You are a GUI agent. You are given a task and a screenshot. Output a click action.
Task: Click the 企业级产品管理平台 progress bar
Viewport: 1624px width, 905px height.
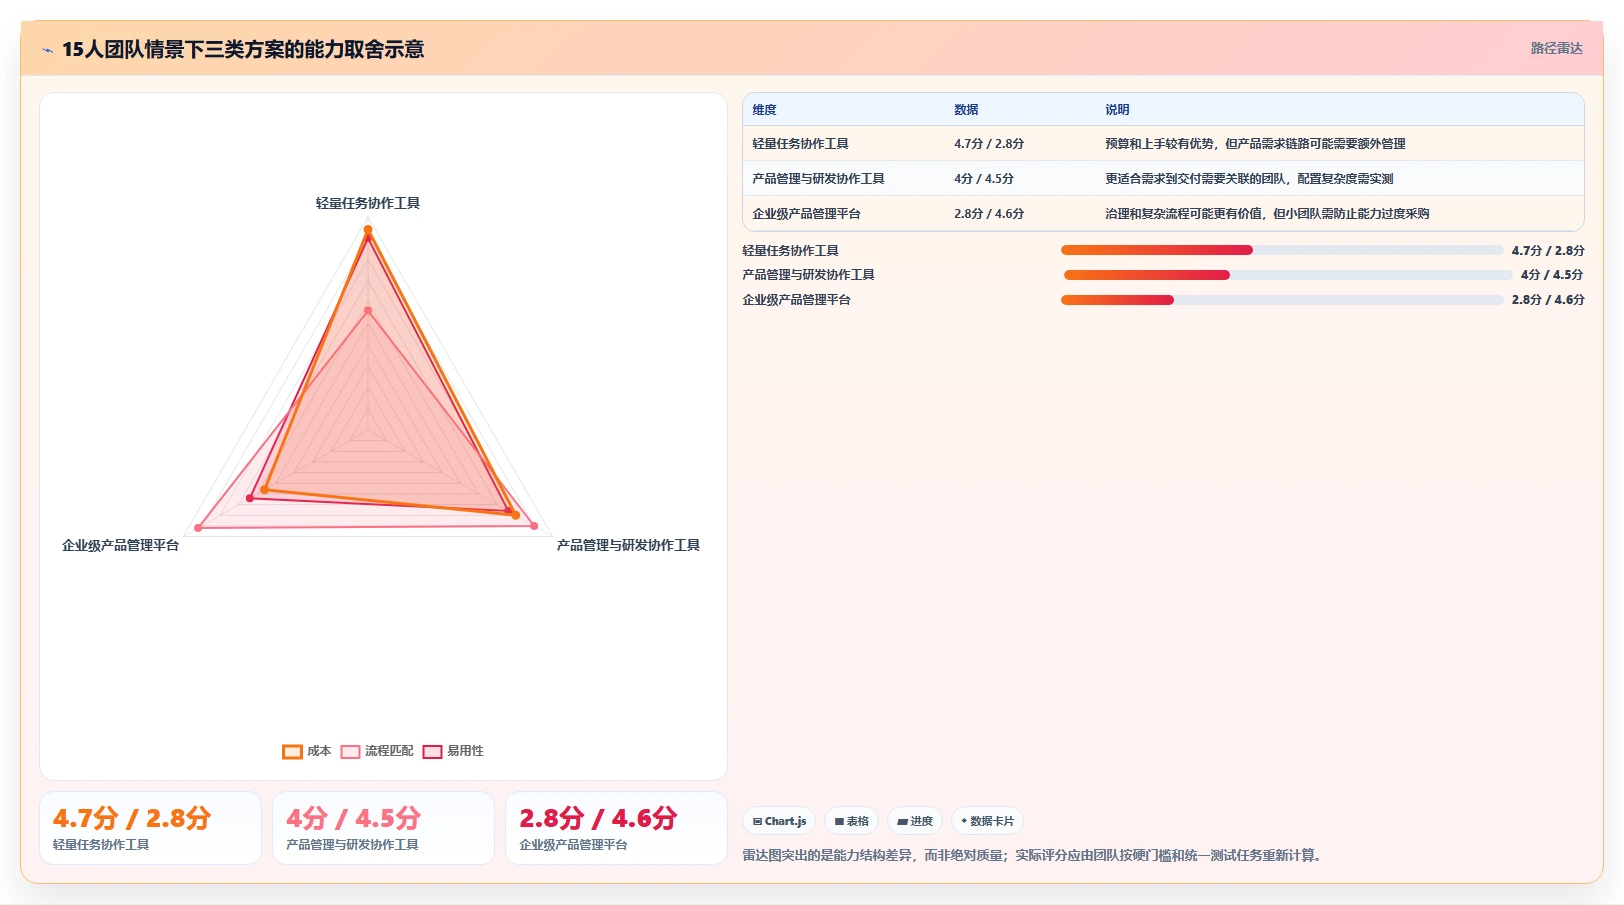point(1282,300)
